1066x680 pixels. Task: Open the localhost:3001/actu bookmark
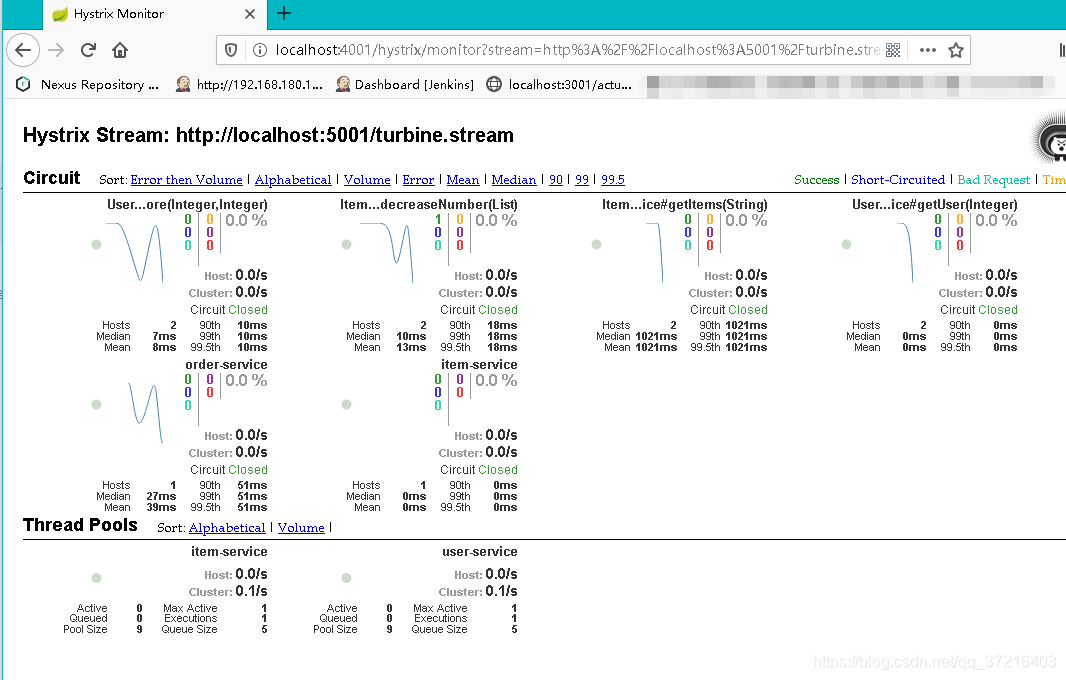(x=559, y=84)
